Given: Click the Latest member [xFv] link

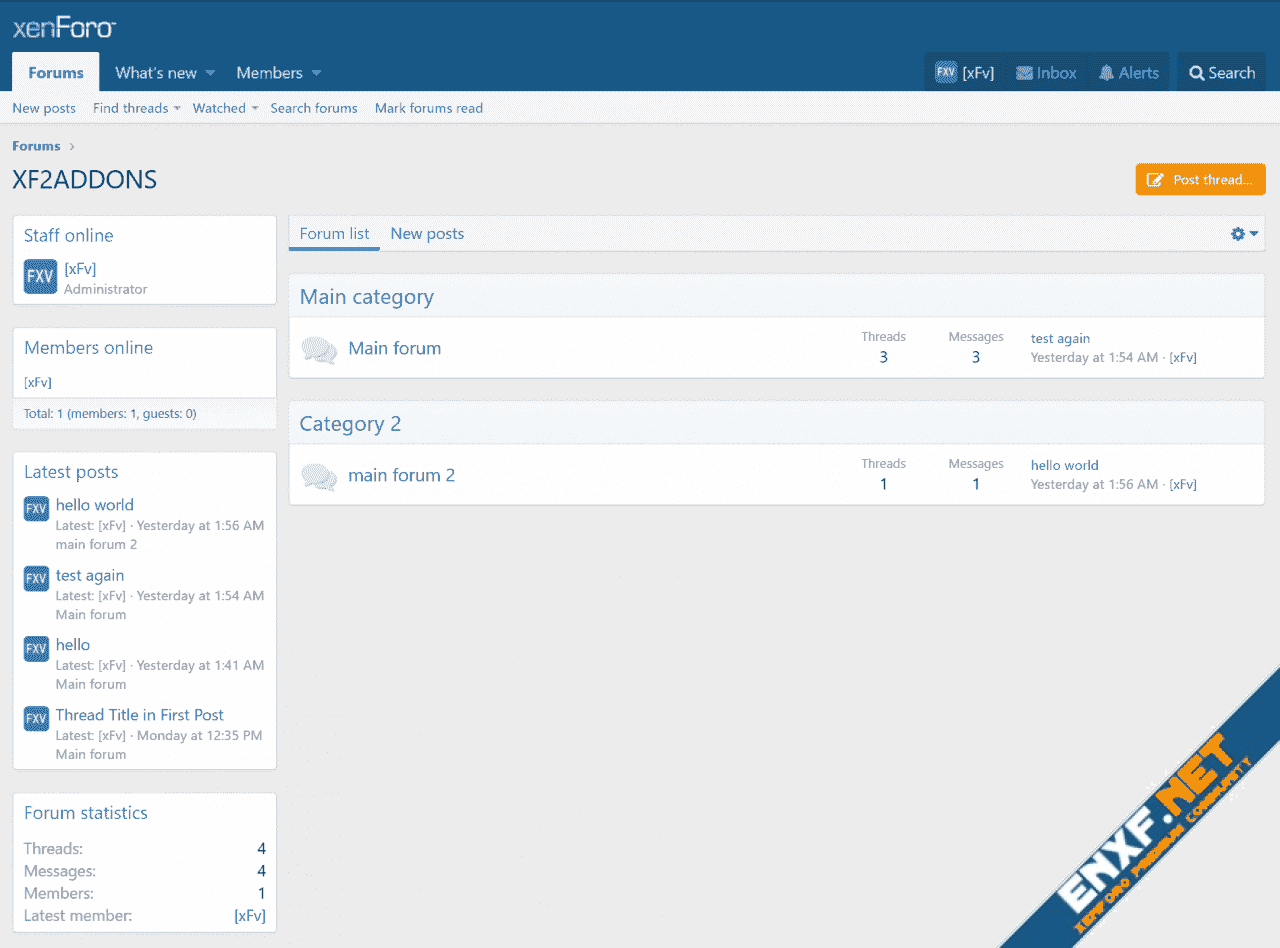Looking at the screenshot, I should tap(249, 915).
